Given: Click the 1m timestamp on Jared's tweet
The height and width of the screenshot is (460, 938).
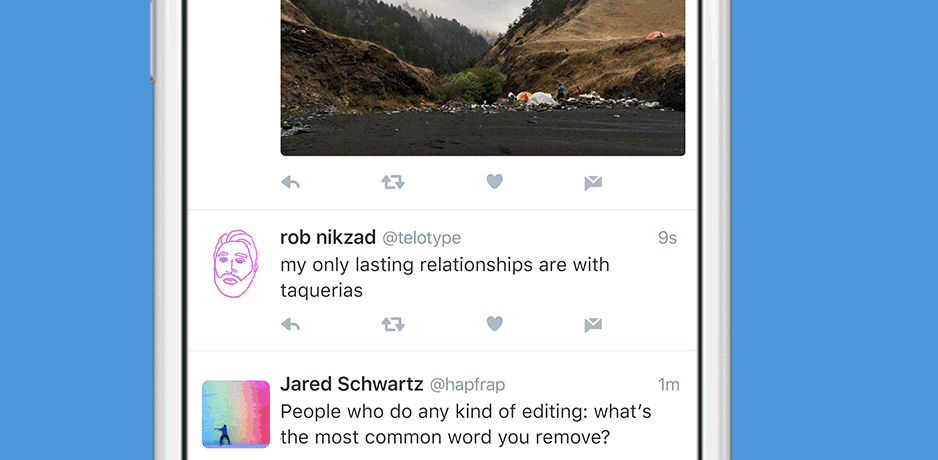Looking at the screenshot, I should (668, 385).
